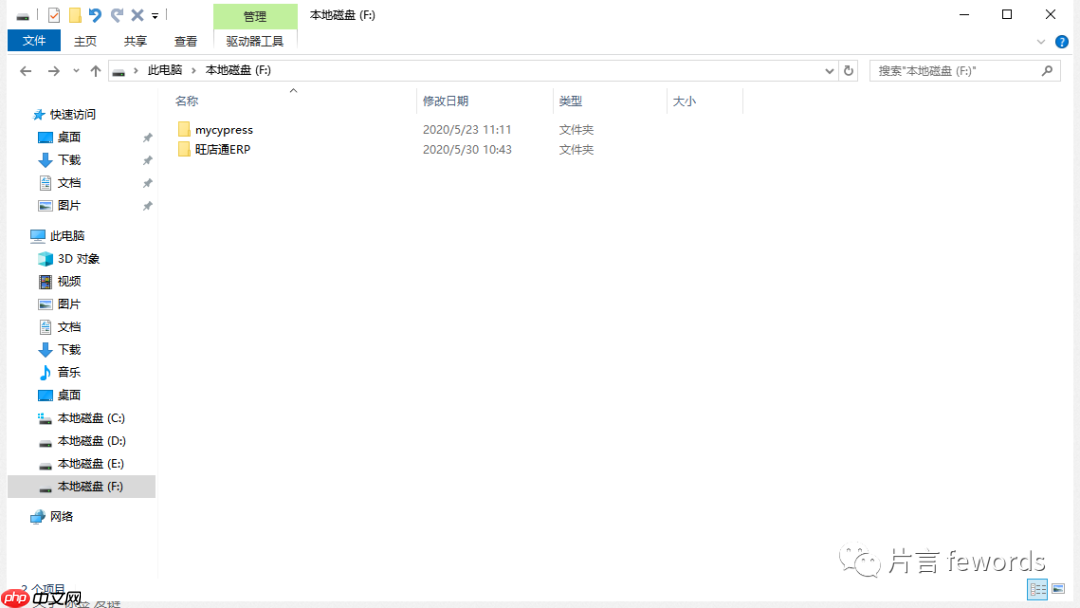This screenshot has width=1080, height=608.
Task: Go forward with the right arrow
Action: pyautogui.click(x=54, y=71)
